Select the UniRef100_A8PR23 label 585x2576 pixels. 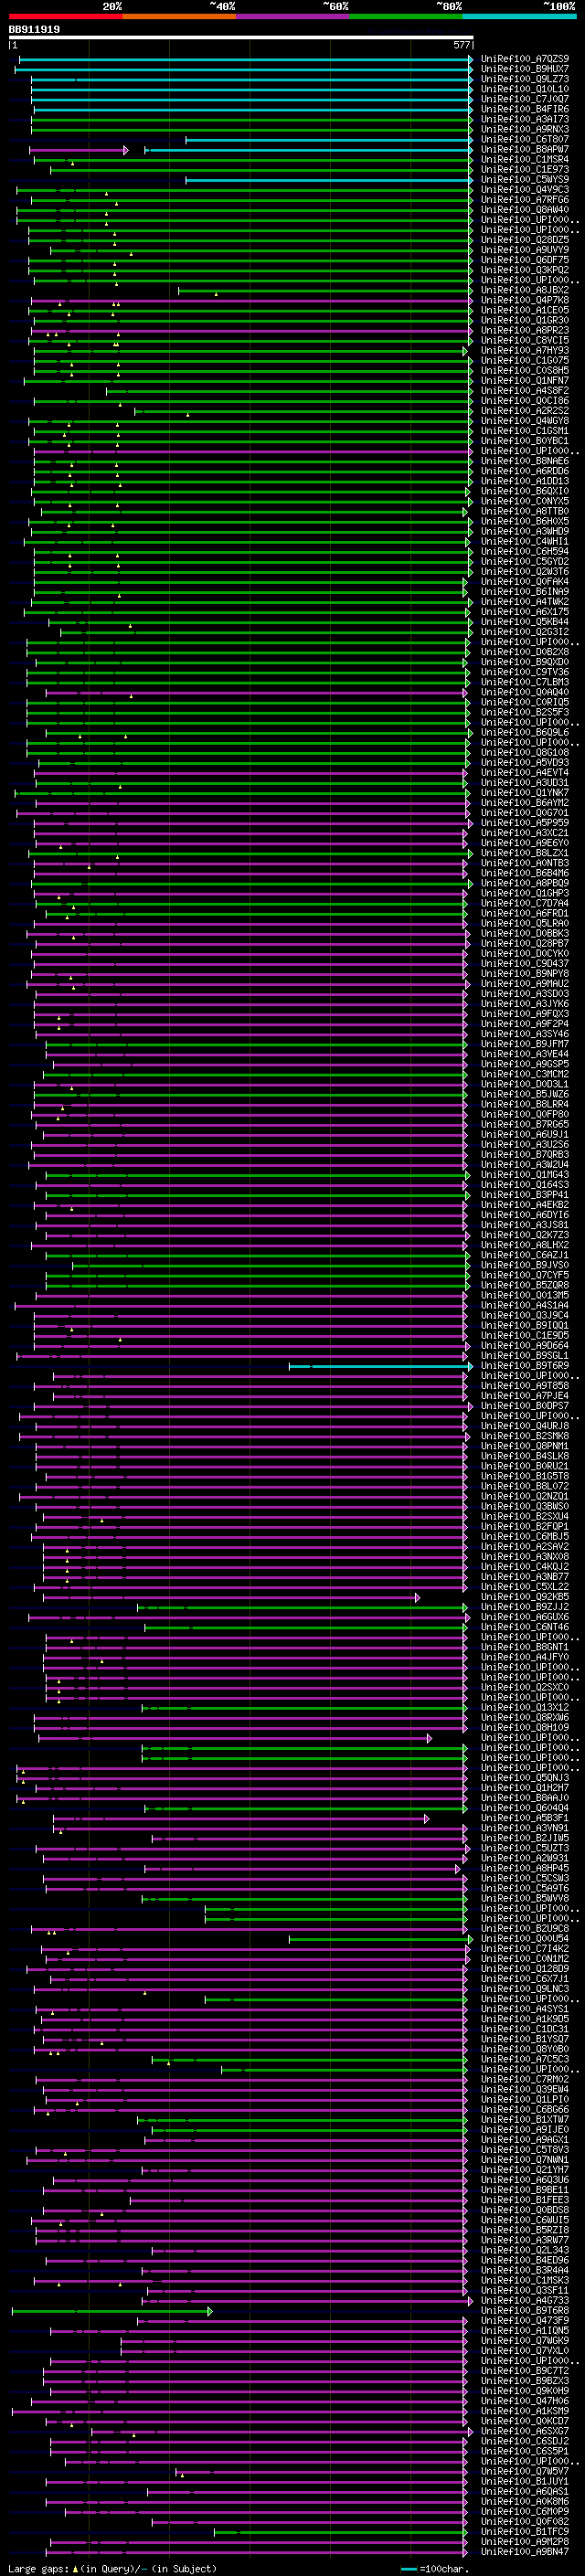coord(525,330)
